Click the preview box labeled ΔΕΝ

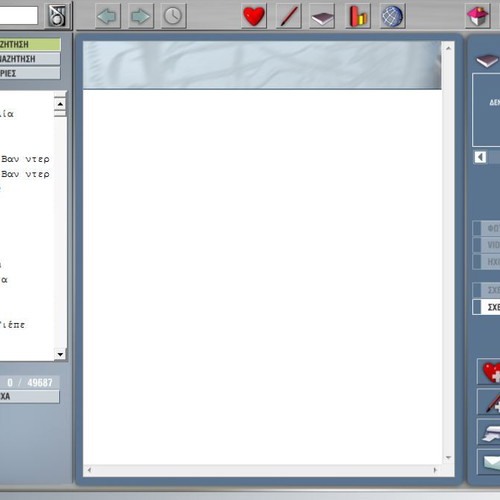pyautogui.click(x=486, y=110)
